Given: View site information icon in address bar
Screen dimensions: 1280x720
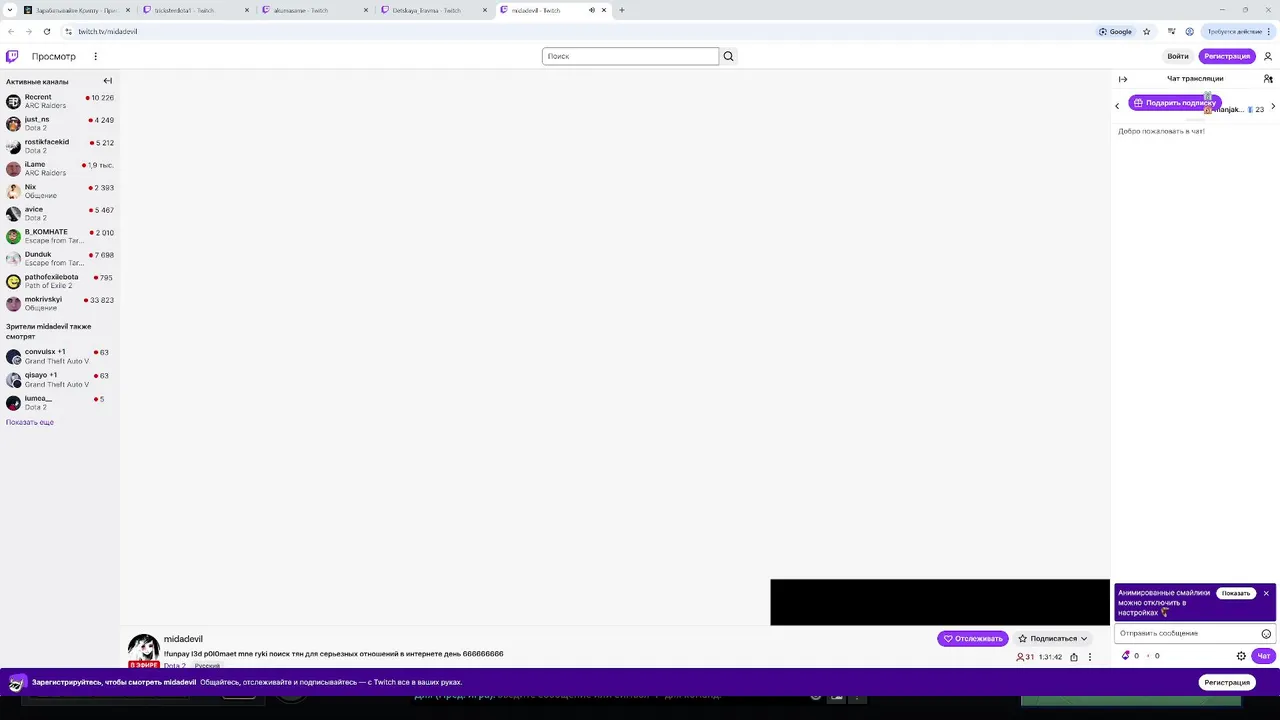Looking at the screenshot, I should click(x=68, y=31).
